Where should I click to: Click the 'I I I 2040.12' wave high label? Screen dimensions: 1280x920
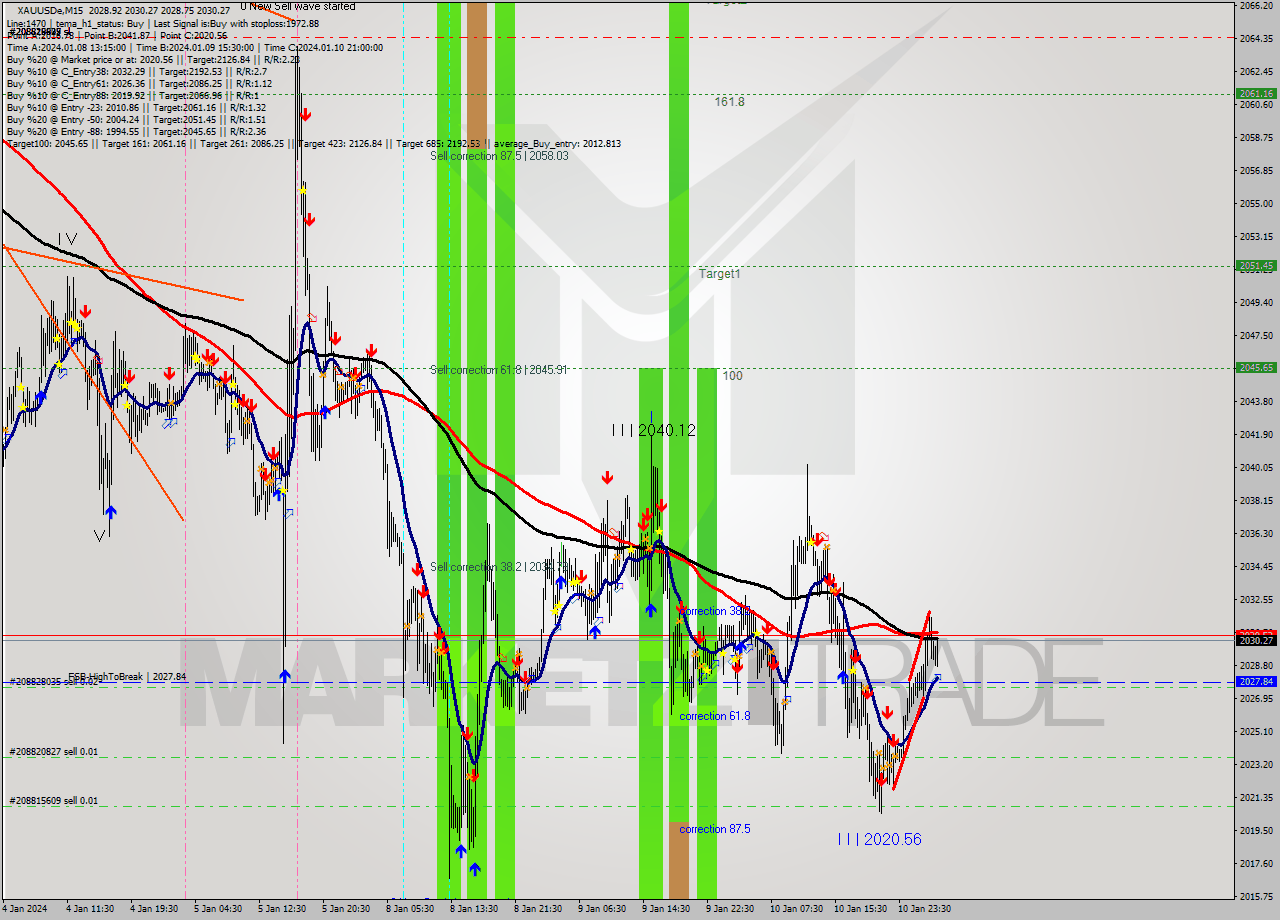pos(654,430)
